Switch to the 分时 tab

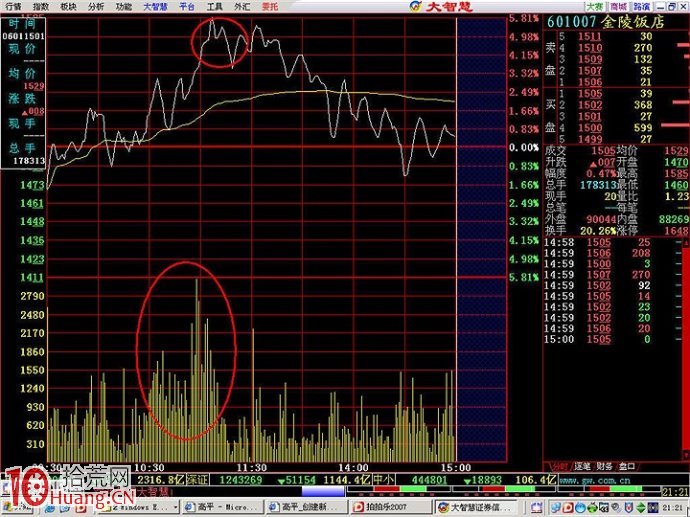[560, 466]
